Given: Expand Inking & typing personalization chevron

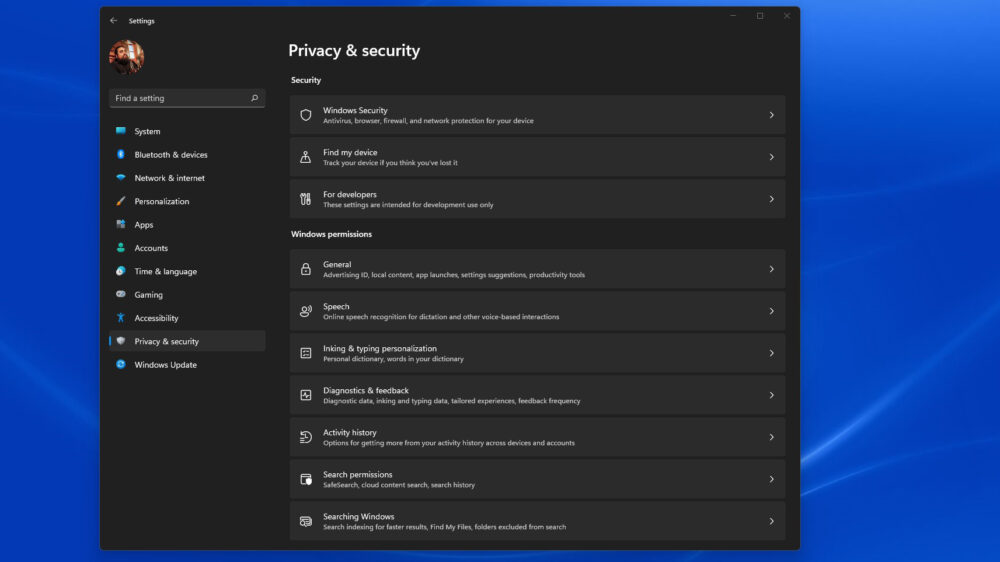Looking at the screenshot, I should [771, 353].
